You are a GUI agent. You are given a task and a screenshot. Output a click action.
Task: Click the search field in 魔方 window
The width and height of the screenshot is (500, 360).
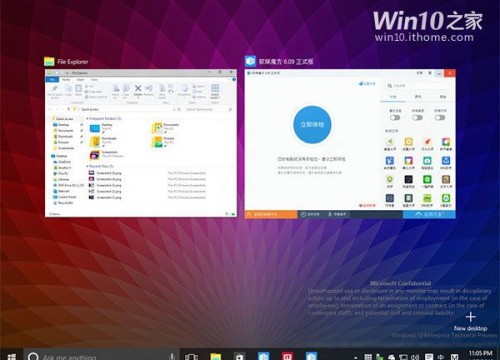418,86
